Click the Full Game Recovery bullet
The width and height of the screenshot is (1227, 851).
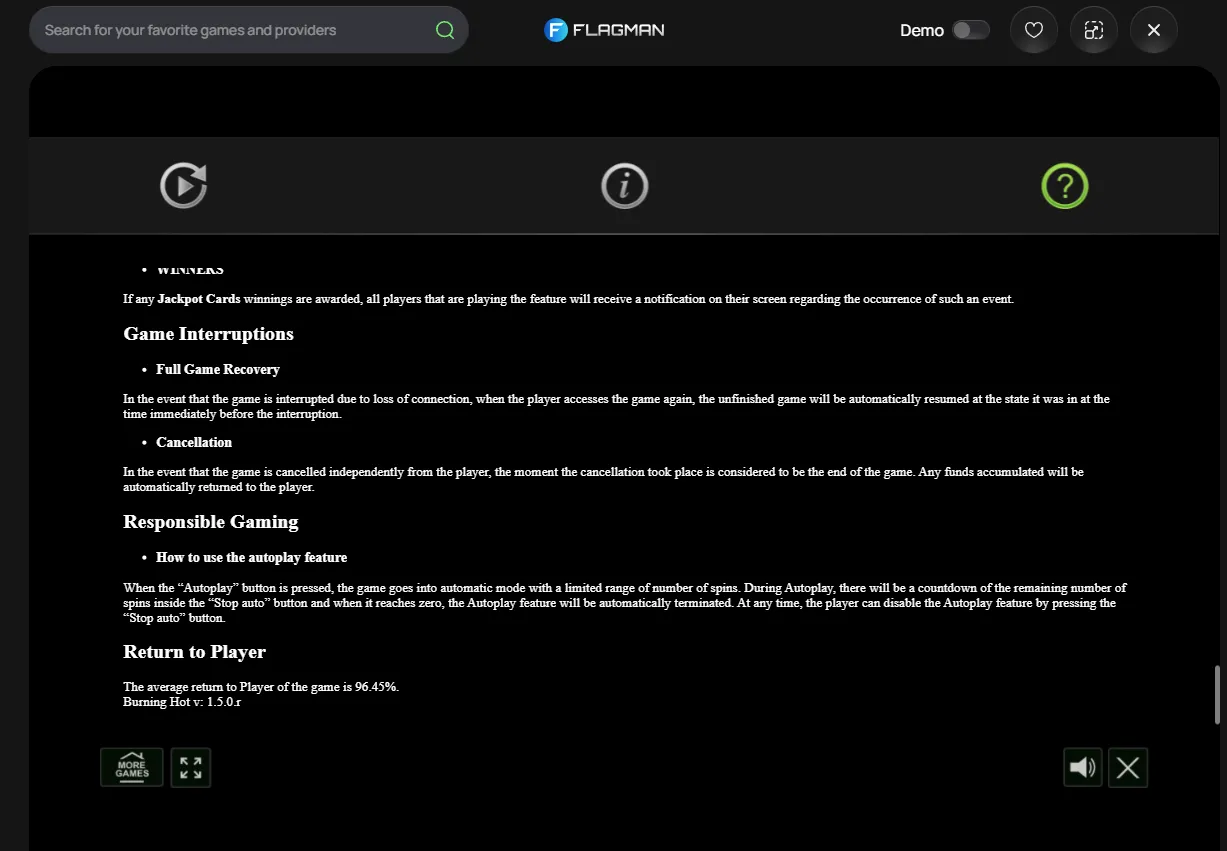coord(218,369)
